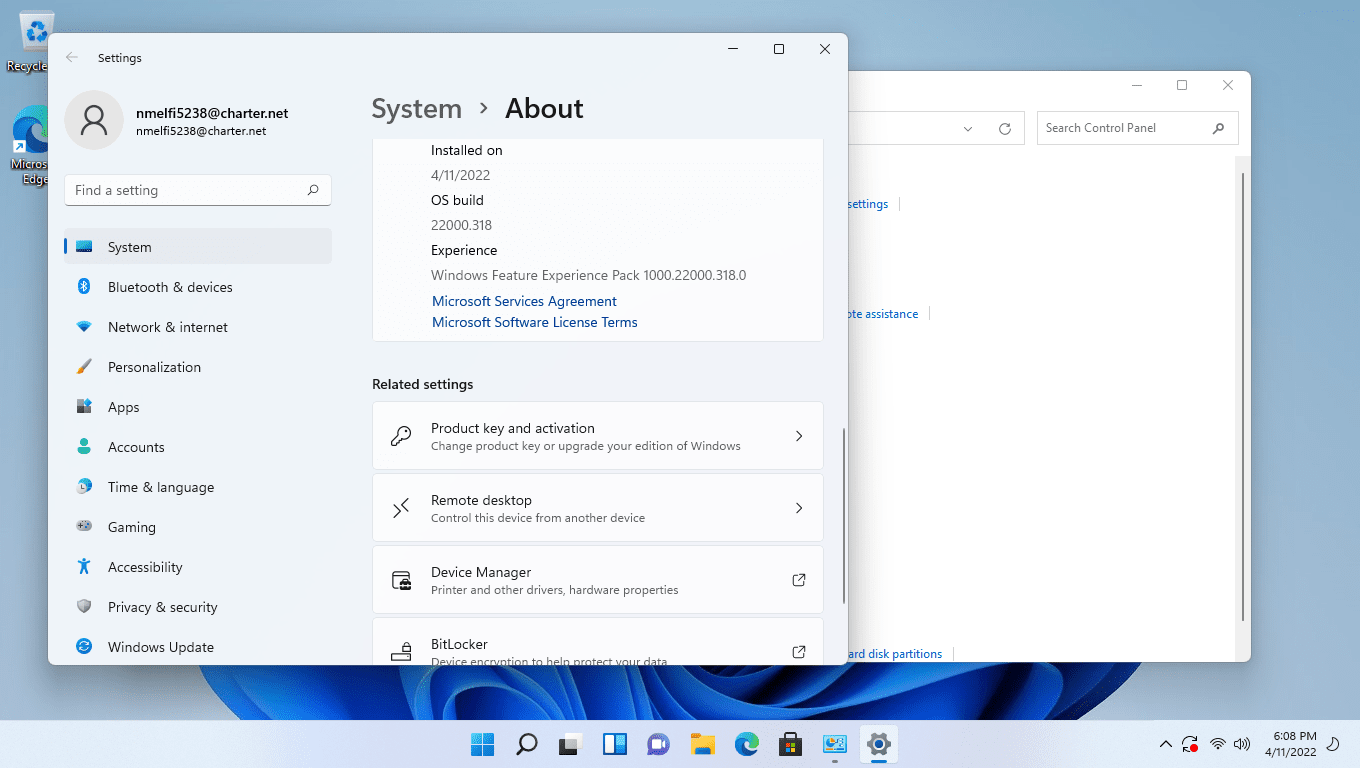Image resolution: width=1360 pixels, height=768 pixels.
Task: Click System breadcrumb in header
Action: [x=417, y=108]
